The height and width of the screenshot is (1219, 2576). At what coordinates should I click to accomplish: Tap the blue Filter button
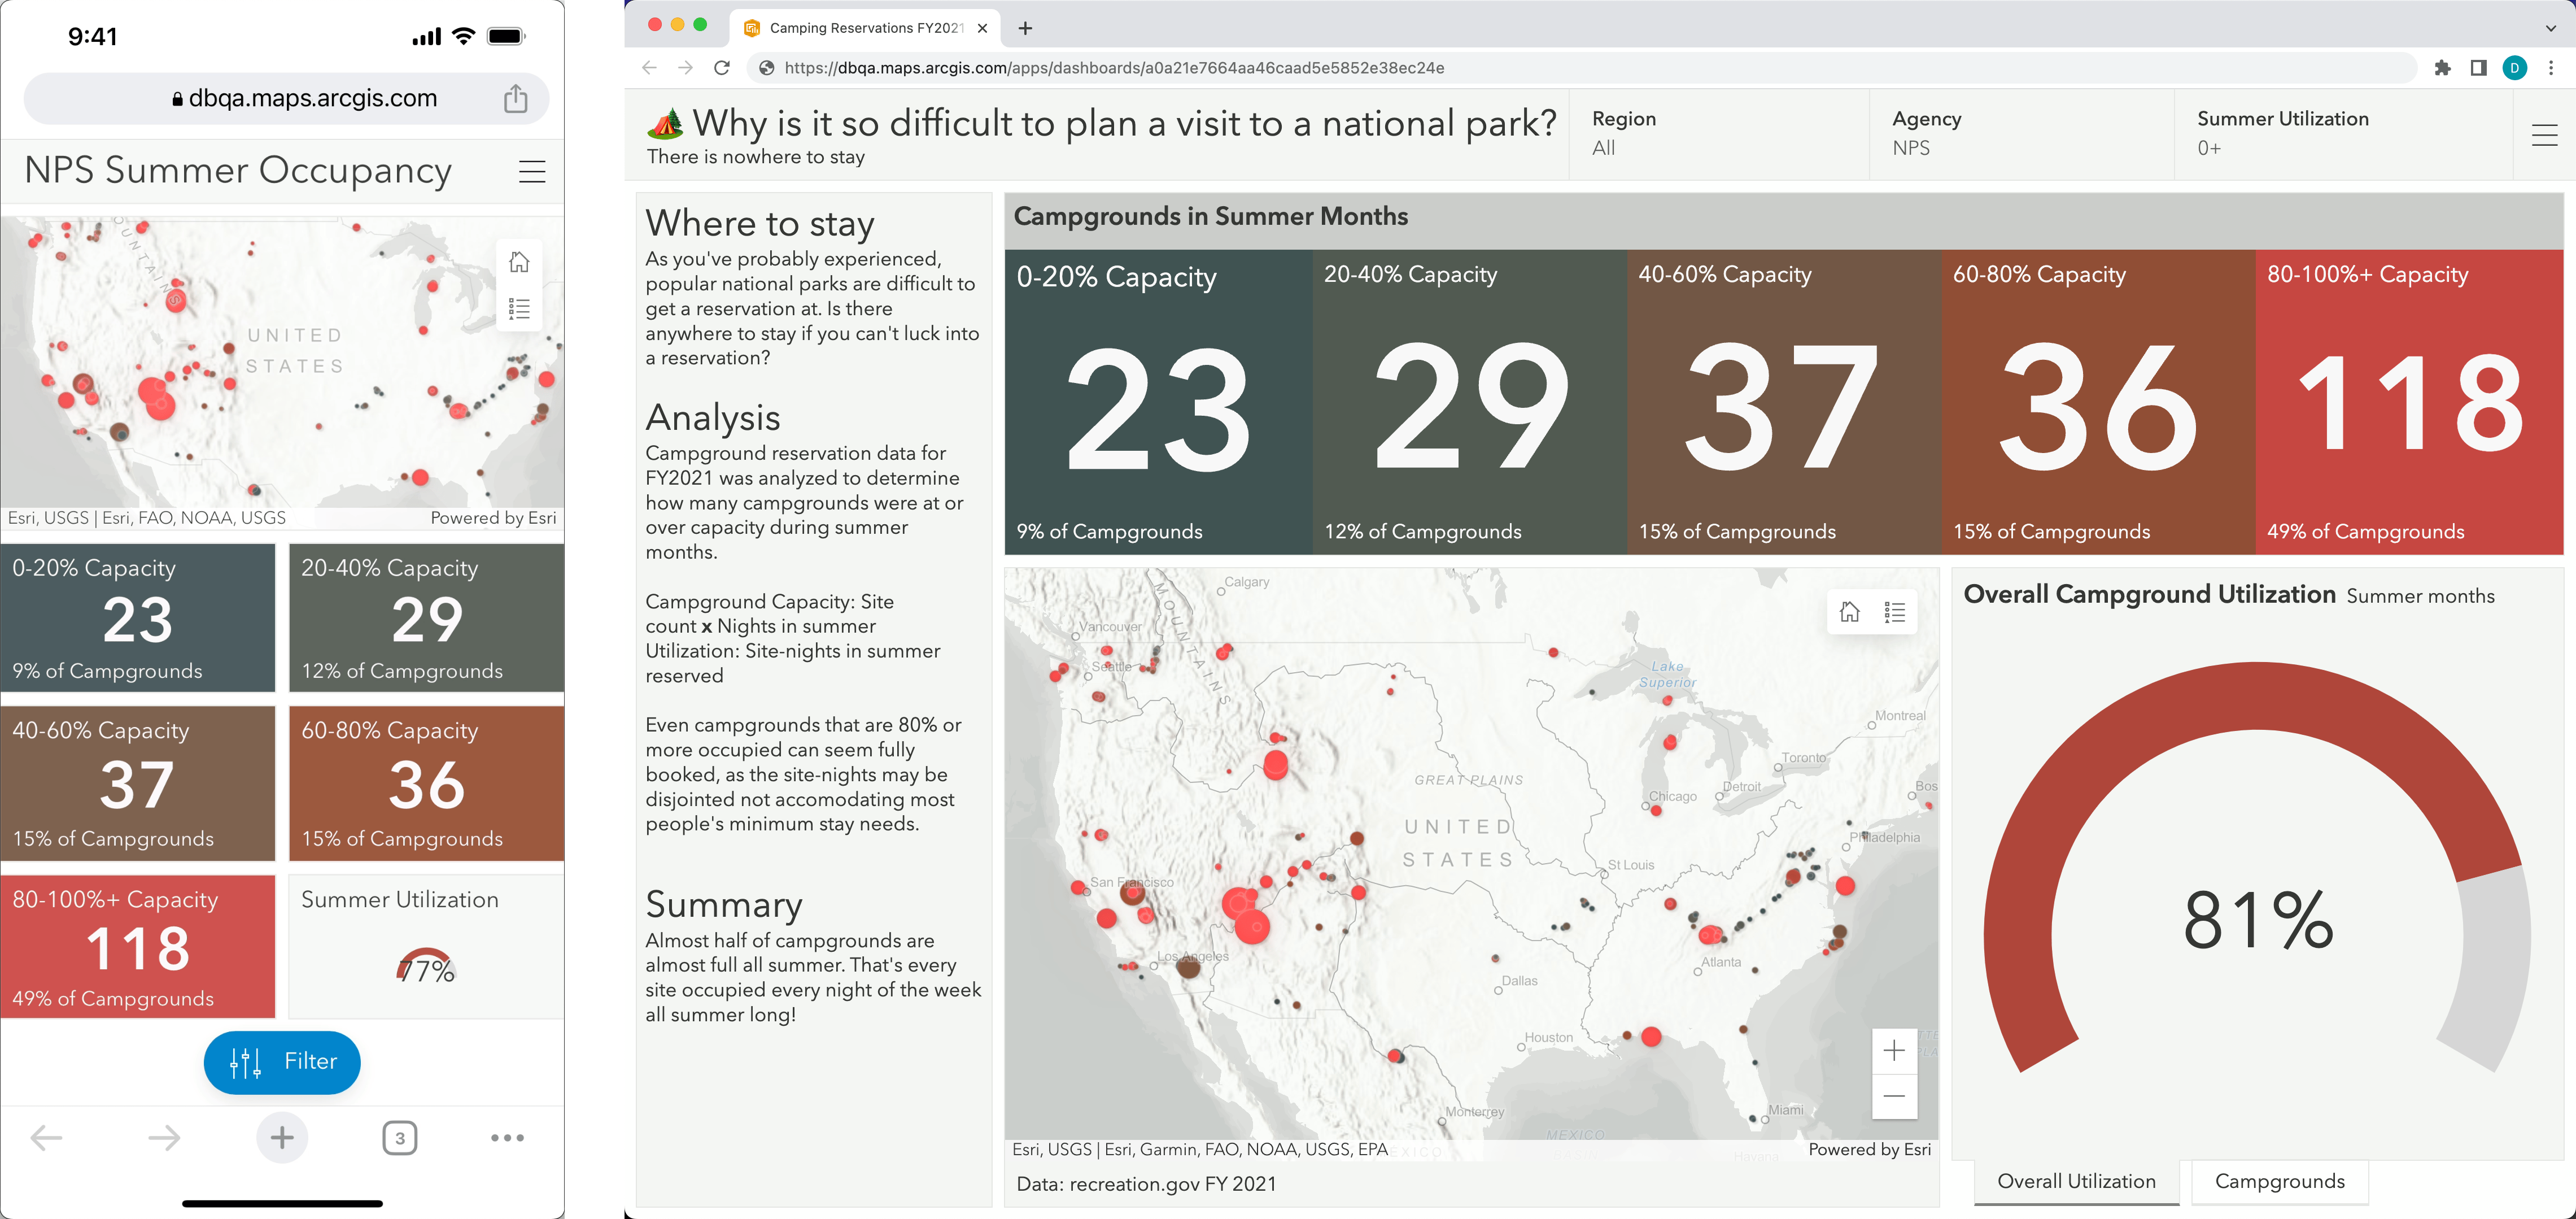coord(282,1062)
